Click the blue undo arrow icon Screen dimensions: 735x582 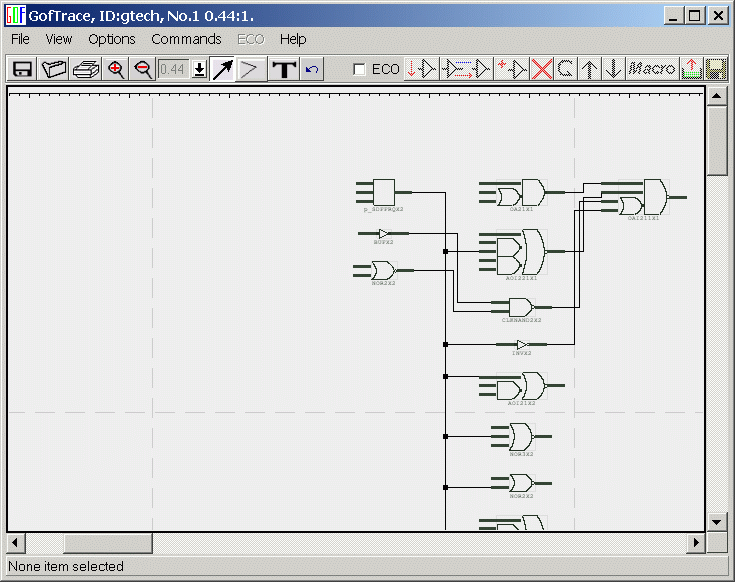pos(313,69)
